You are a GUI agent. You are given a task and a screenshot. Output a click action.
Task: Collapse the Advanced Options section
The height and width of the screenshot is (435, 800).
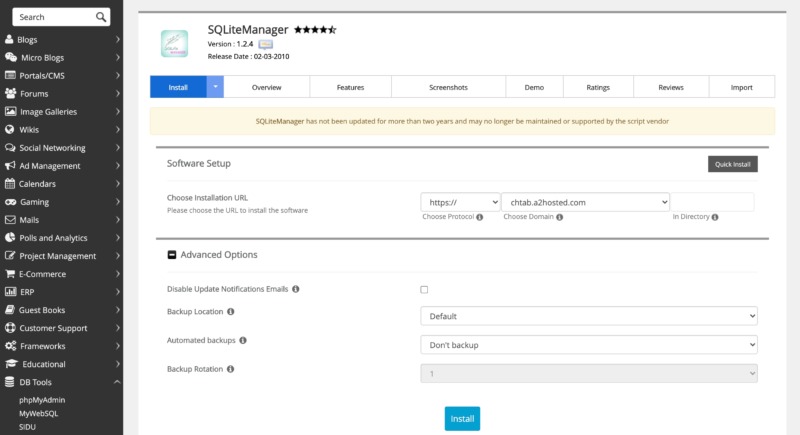[x=172, y=255]
